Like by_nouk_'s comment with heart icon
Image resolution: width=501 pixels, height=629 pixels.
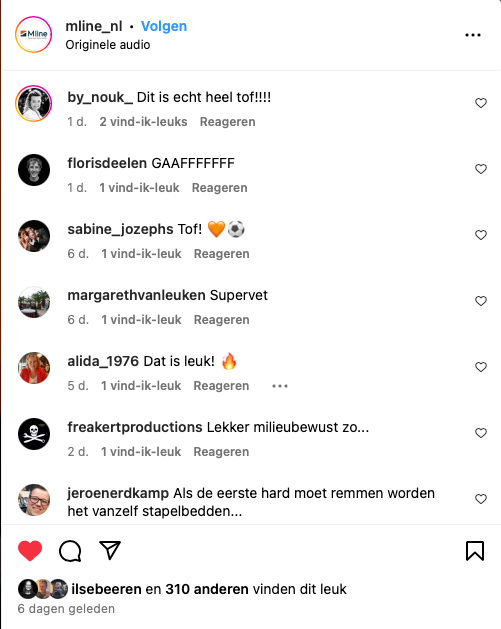pyautogui.click(x=481, y=103)
